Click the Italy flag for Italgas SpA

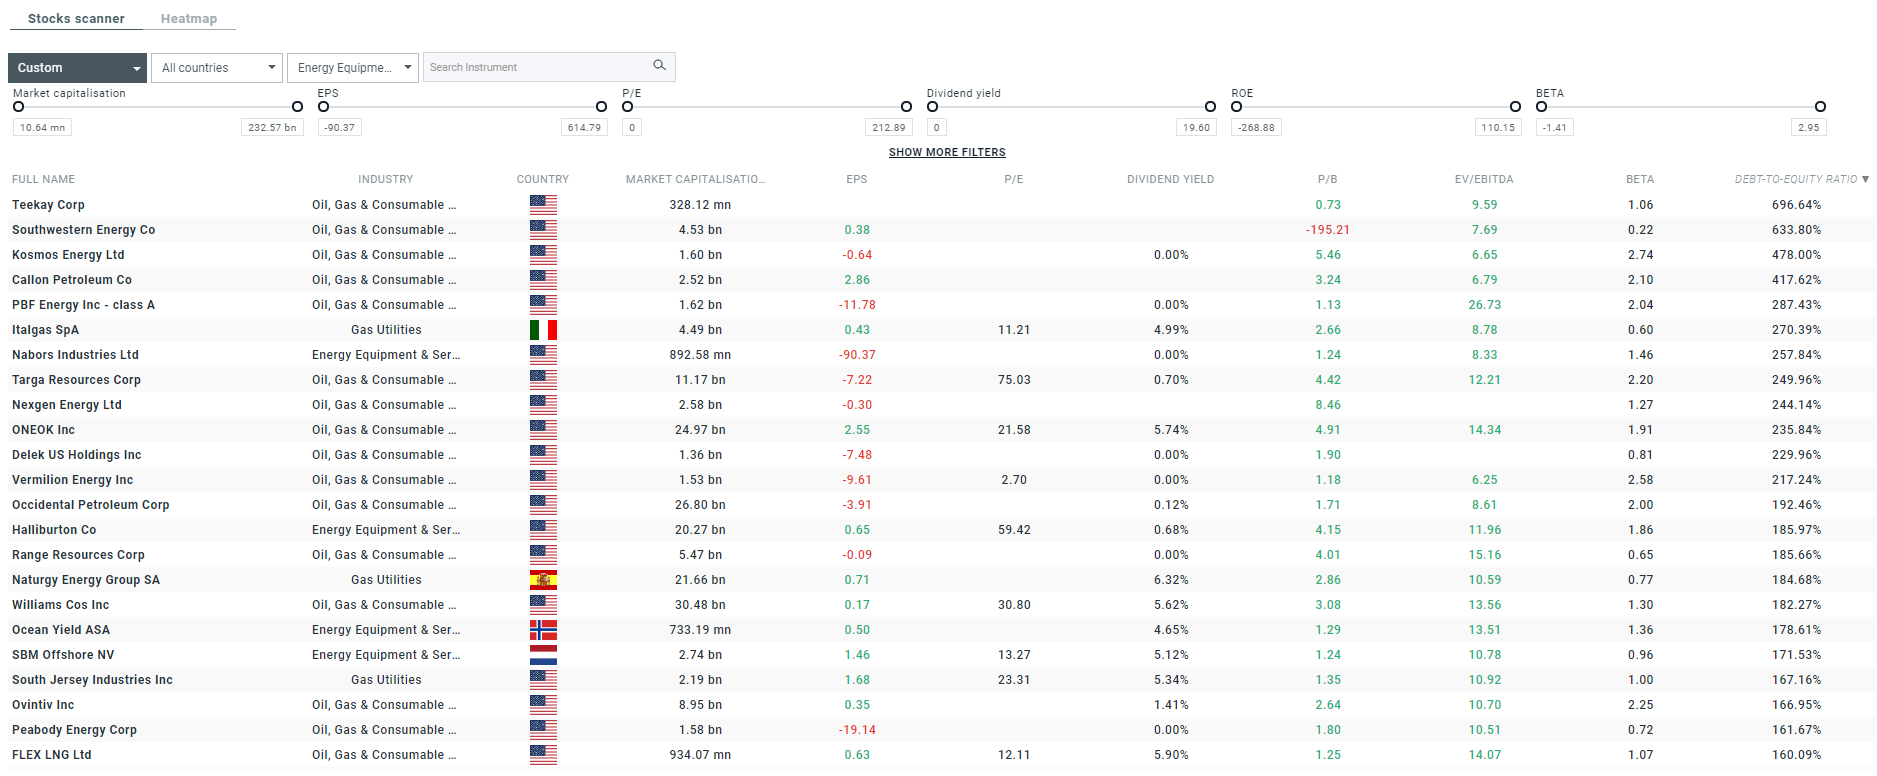pos(543,330)
